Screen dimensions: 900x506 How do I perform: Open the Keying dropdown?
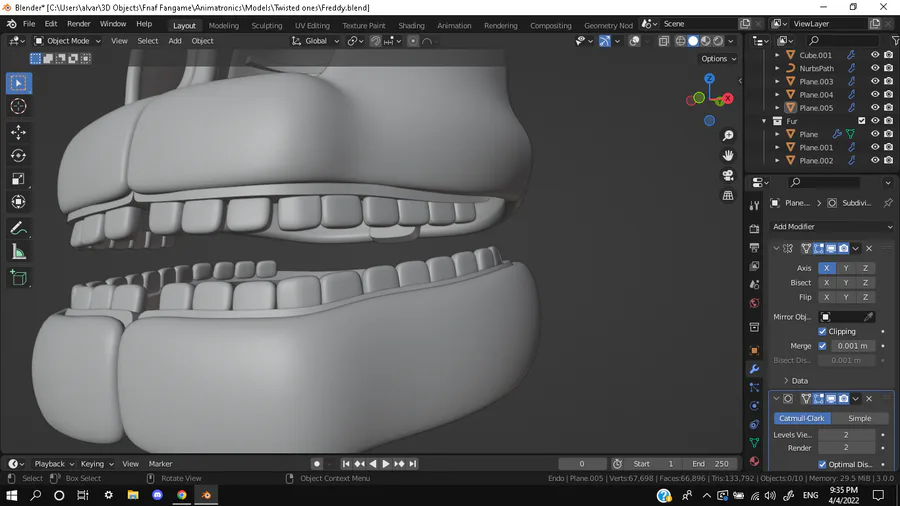97,464
